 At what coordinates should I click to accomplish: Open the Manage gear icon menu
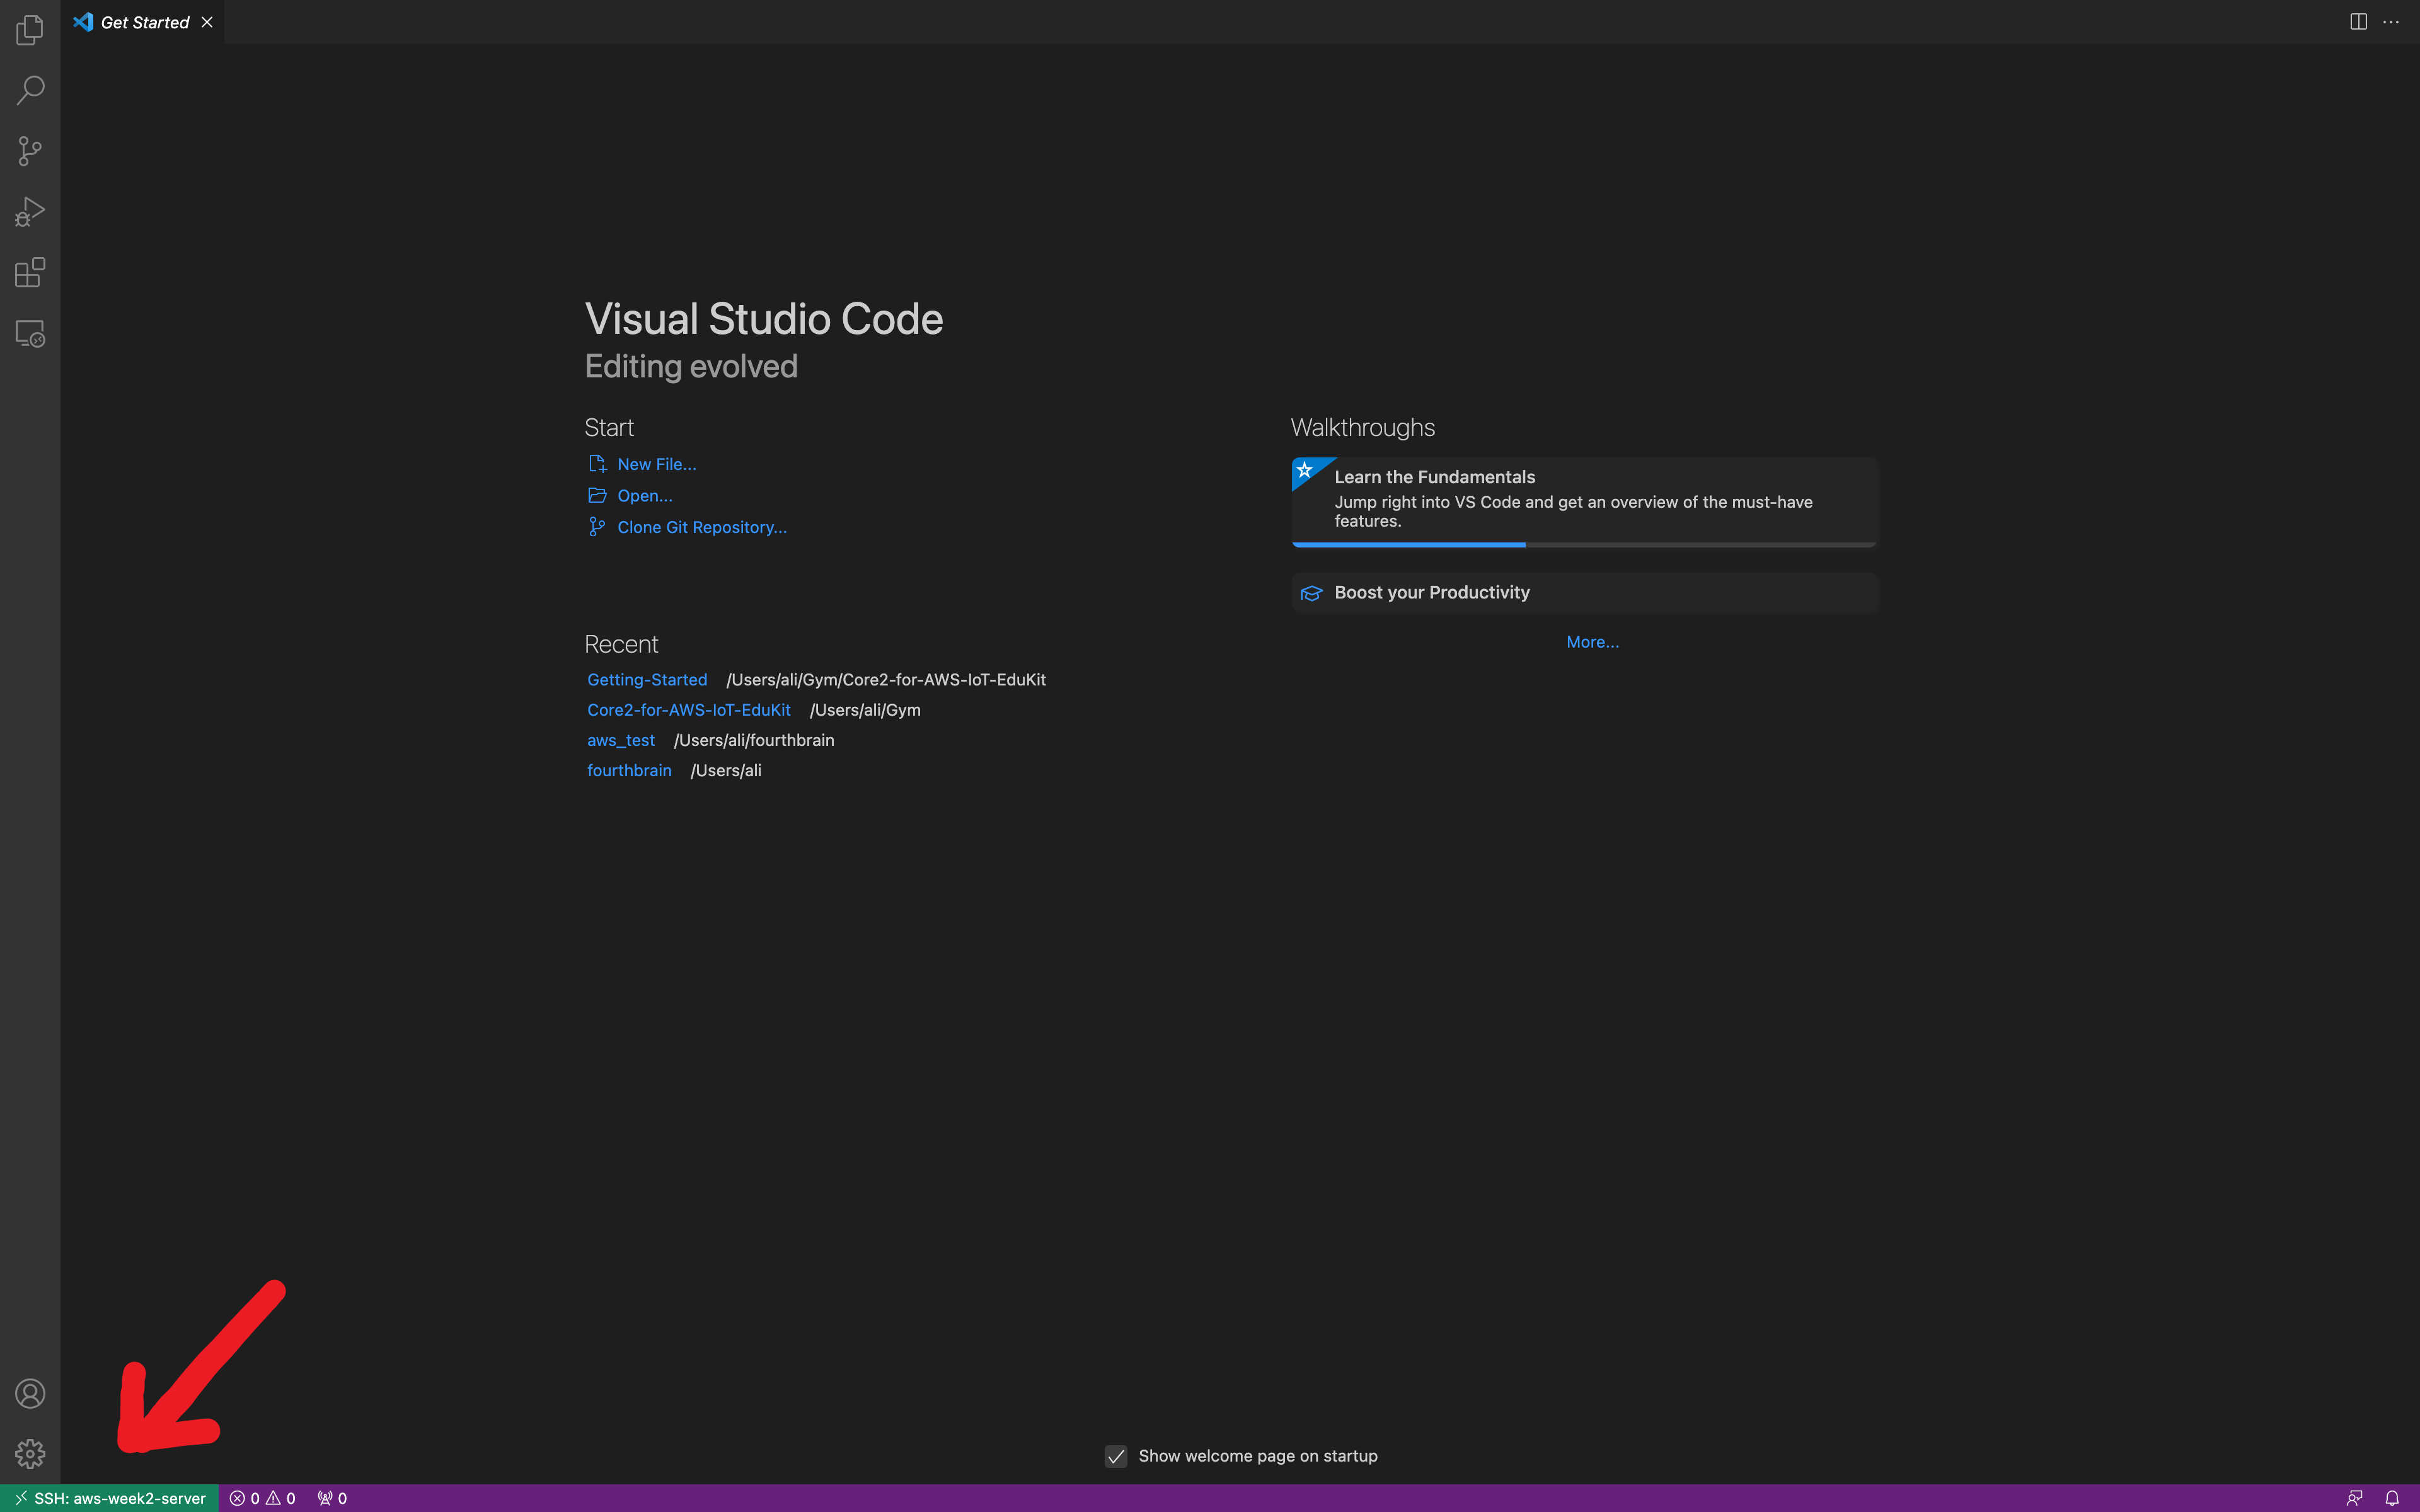tap(30, 1453)
